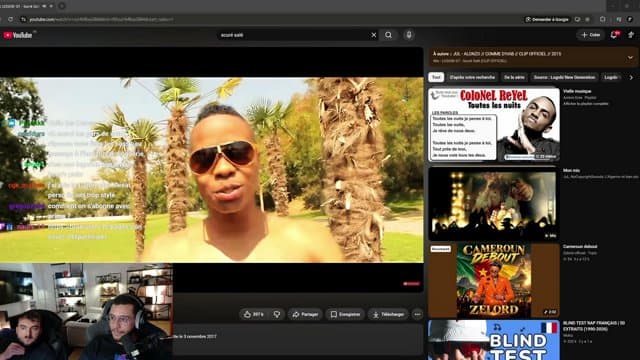Expand the 'À suivre' playlist panel
640x360 pixels.
(x=630, y=58)
